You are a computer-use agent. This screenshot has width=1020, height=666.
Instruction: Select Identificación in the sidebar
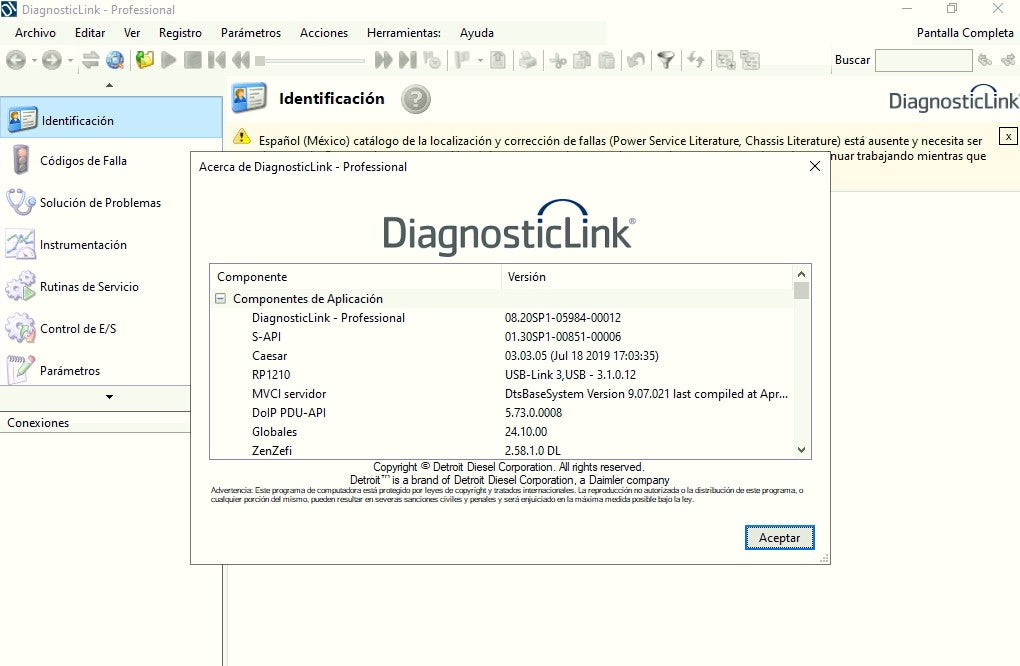(x=111, y=118)
